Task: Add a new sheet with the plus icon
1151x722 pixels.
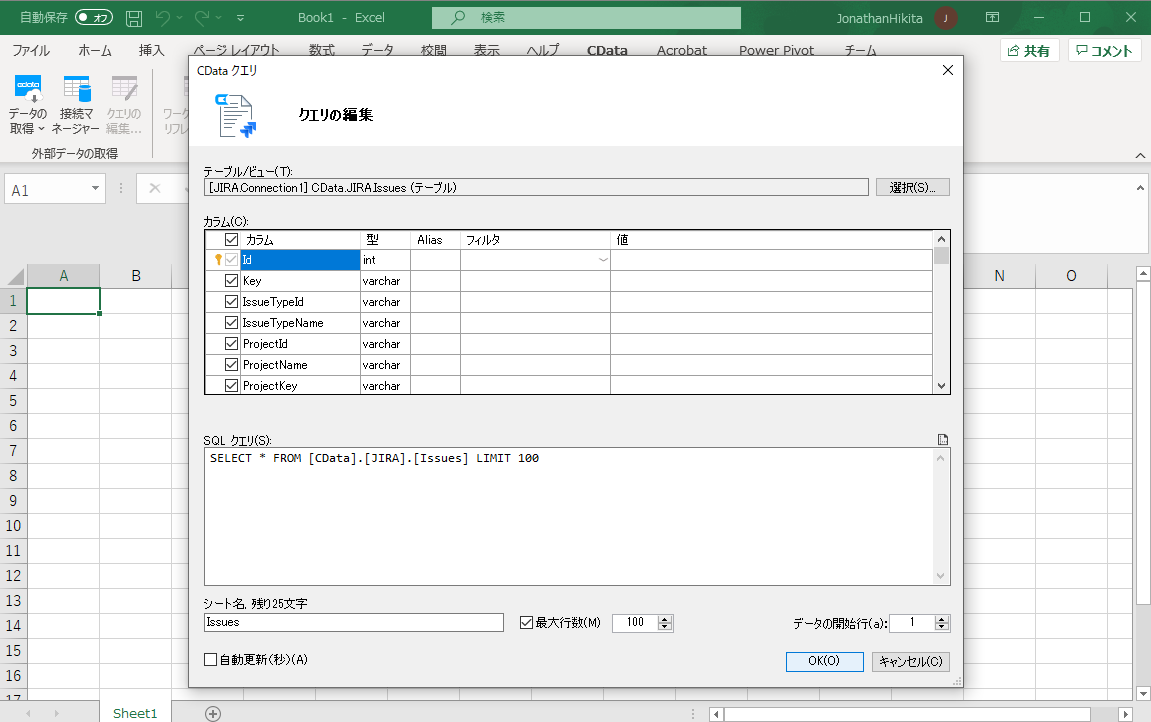Action: point(213,713)
